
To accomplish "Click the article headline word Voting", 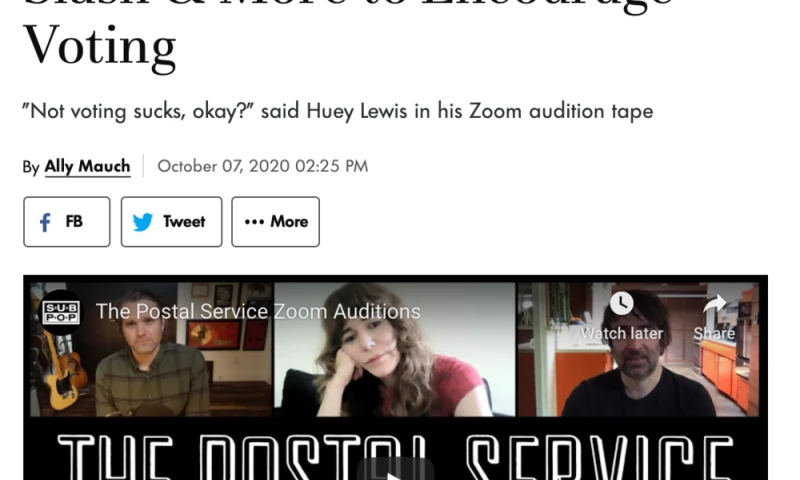I will coord(99,45).
